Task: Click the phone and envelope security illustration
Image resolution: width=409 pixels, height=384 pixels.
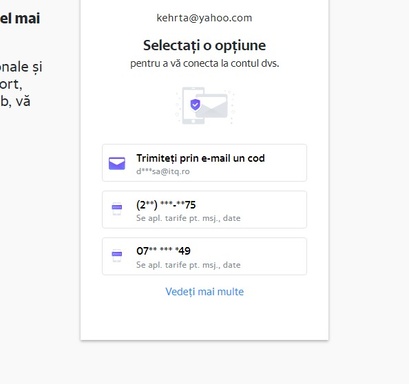Action: [204, 106]
